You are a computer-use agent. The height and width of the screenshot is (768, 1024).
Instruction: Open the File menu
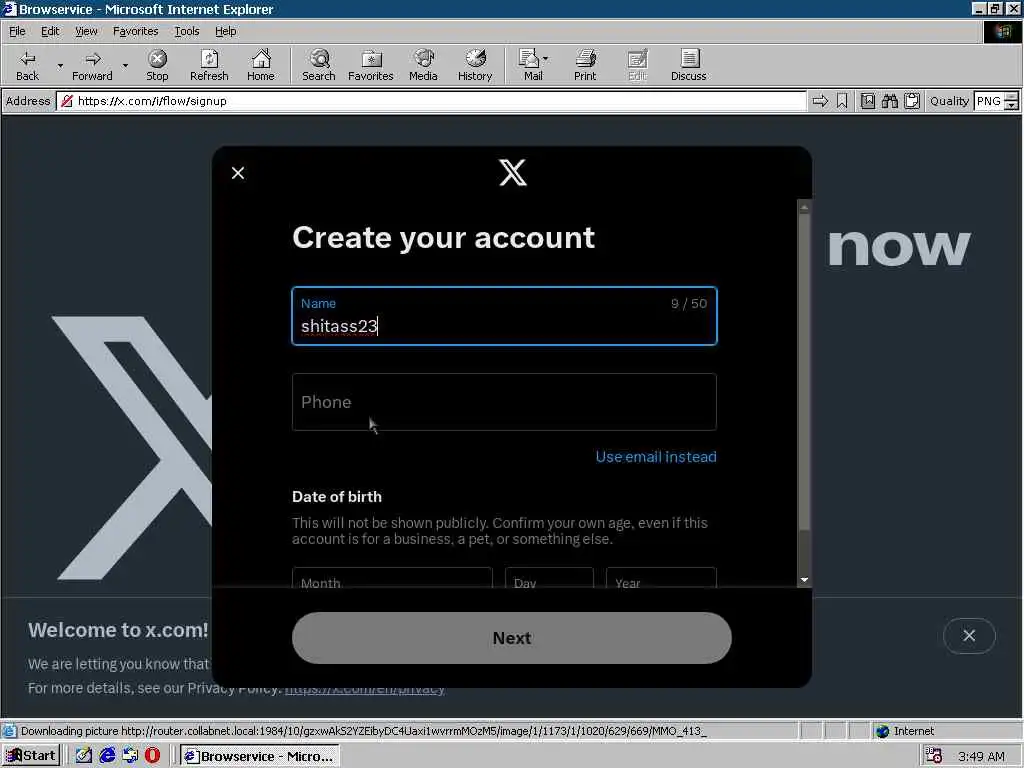coord(17,31)
